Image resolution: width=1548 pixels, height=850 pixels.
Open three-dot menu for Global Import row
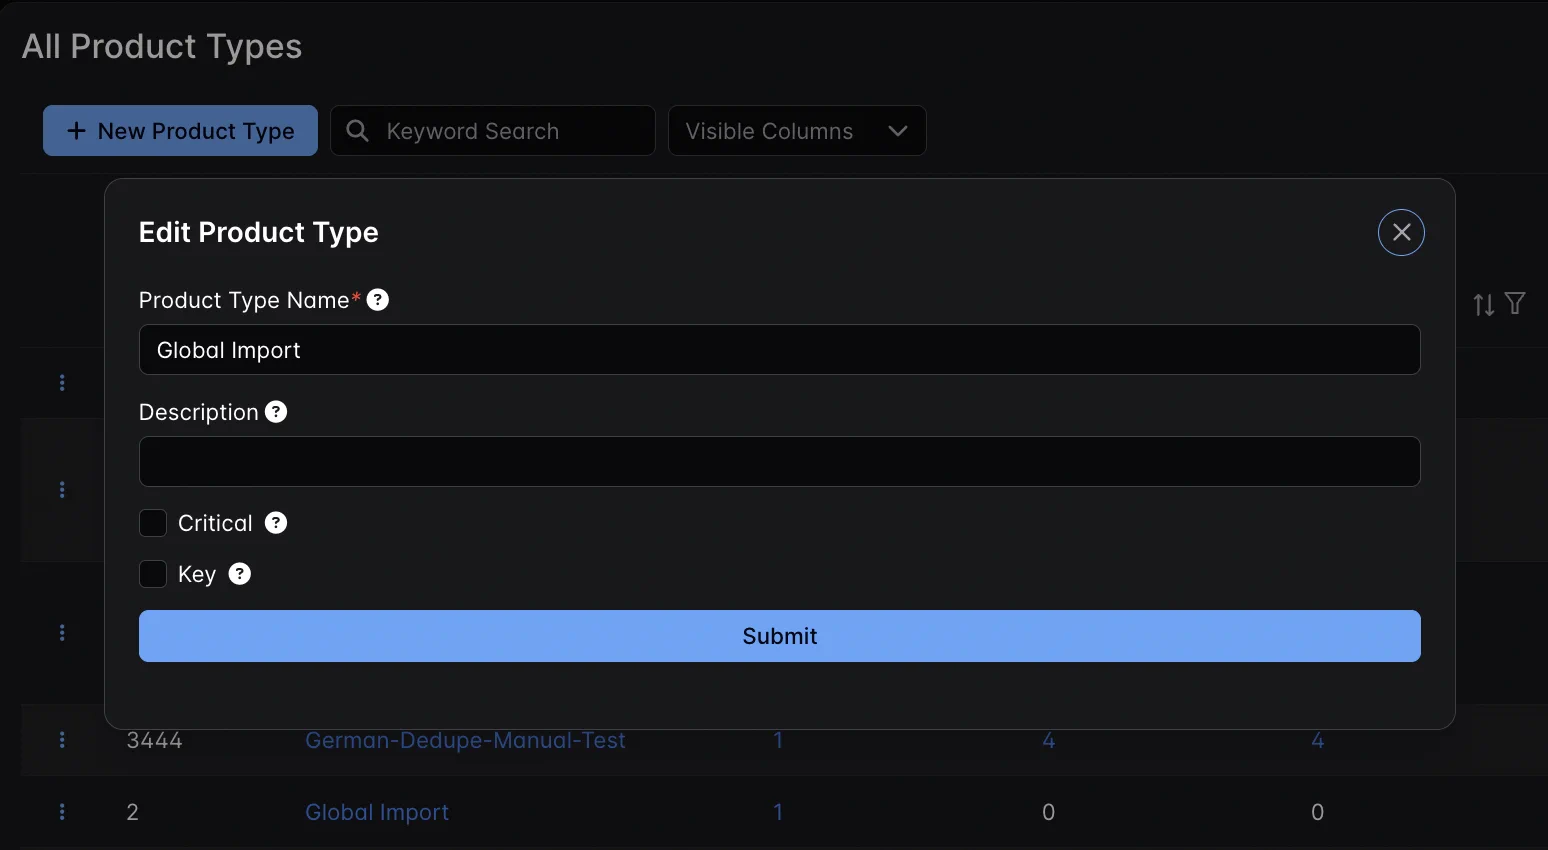point(62,812)
